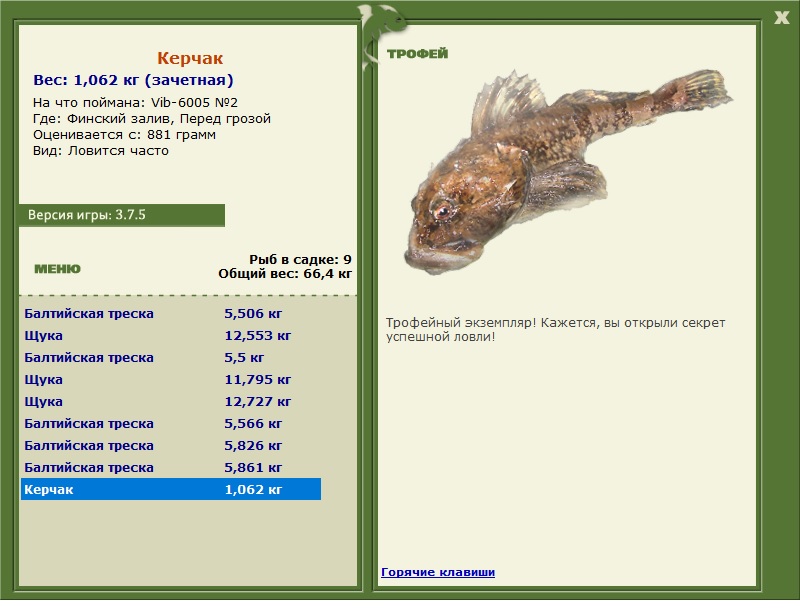Click the Общий вес: 66,4 кг total
Viewport: 800px width, 614px height.
285,274
